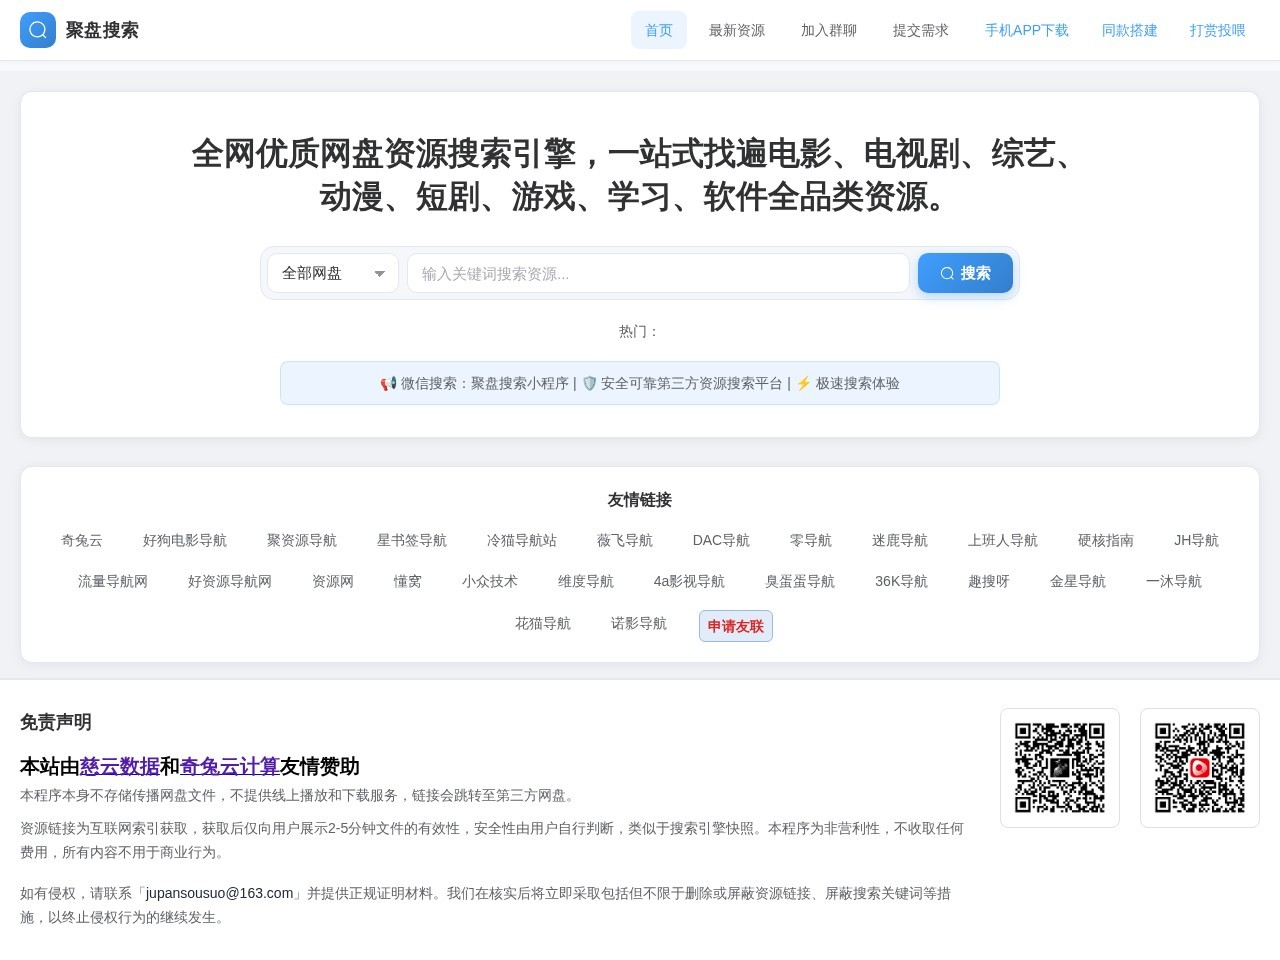Click the 热门： label
This screenshot has width=1280, height=960.
pos(640,331)
